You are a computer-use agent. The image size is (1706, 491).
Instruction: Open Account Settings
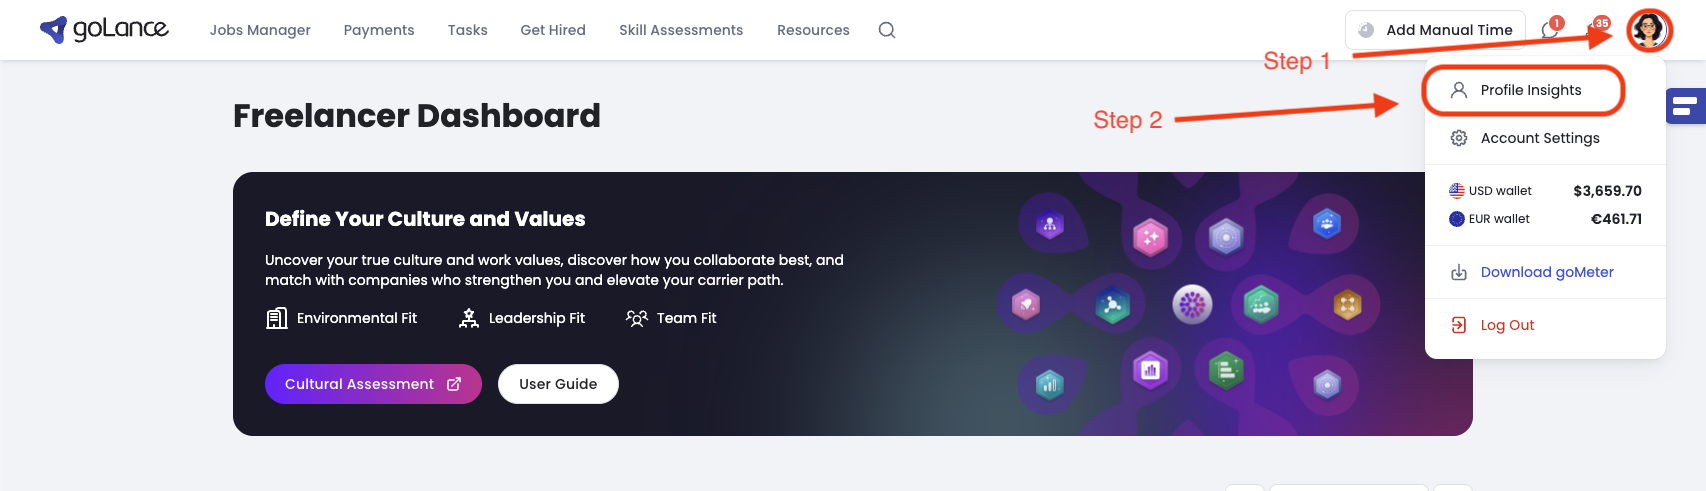point(1540,138)
